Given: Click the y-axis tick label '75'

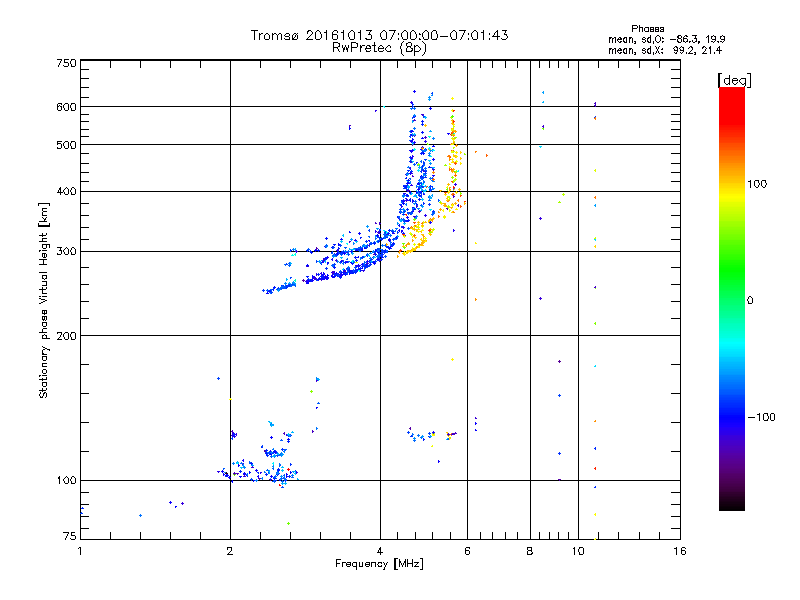Looking at the screenshot, I should pyautogui.click(x=70, y=536).
